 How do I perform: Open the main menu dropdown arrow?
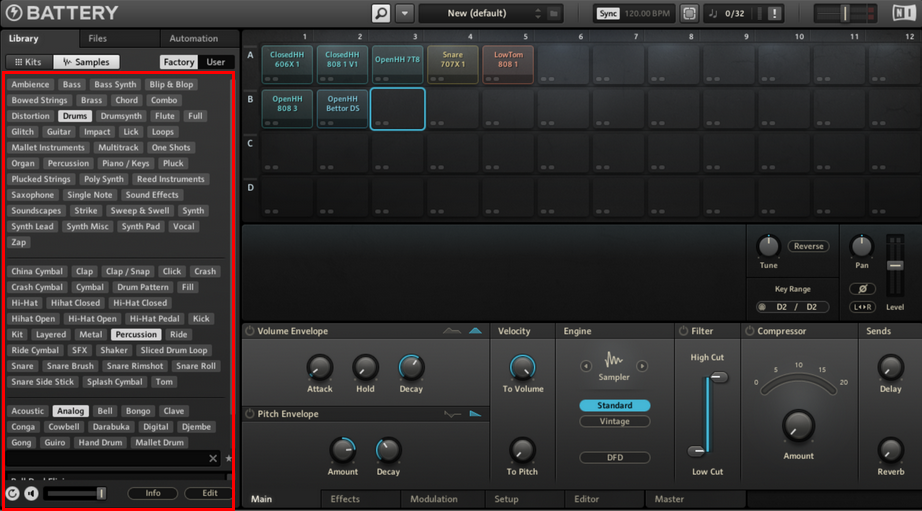[x=405, y=13]
